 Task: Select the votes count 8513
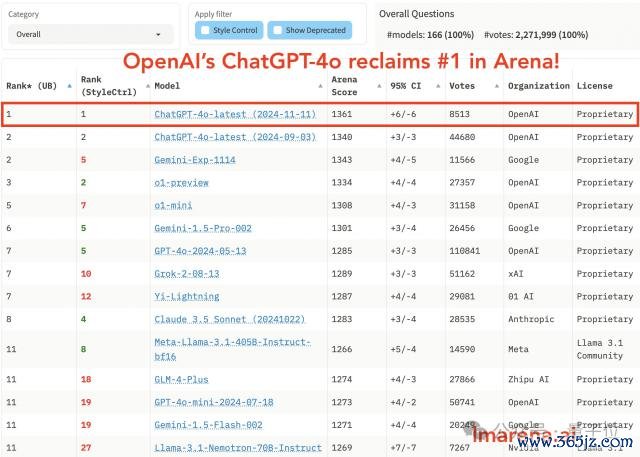click(x=459, y=114)
